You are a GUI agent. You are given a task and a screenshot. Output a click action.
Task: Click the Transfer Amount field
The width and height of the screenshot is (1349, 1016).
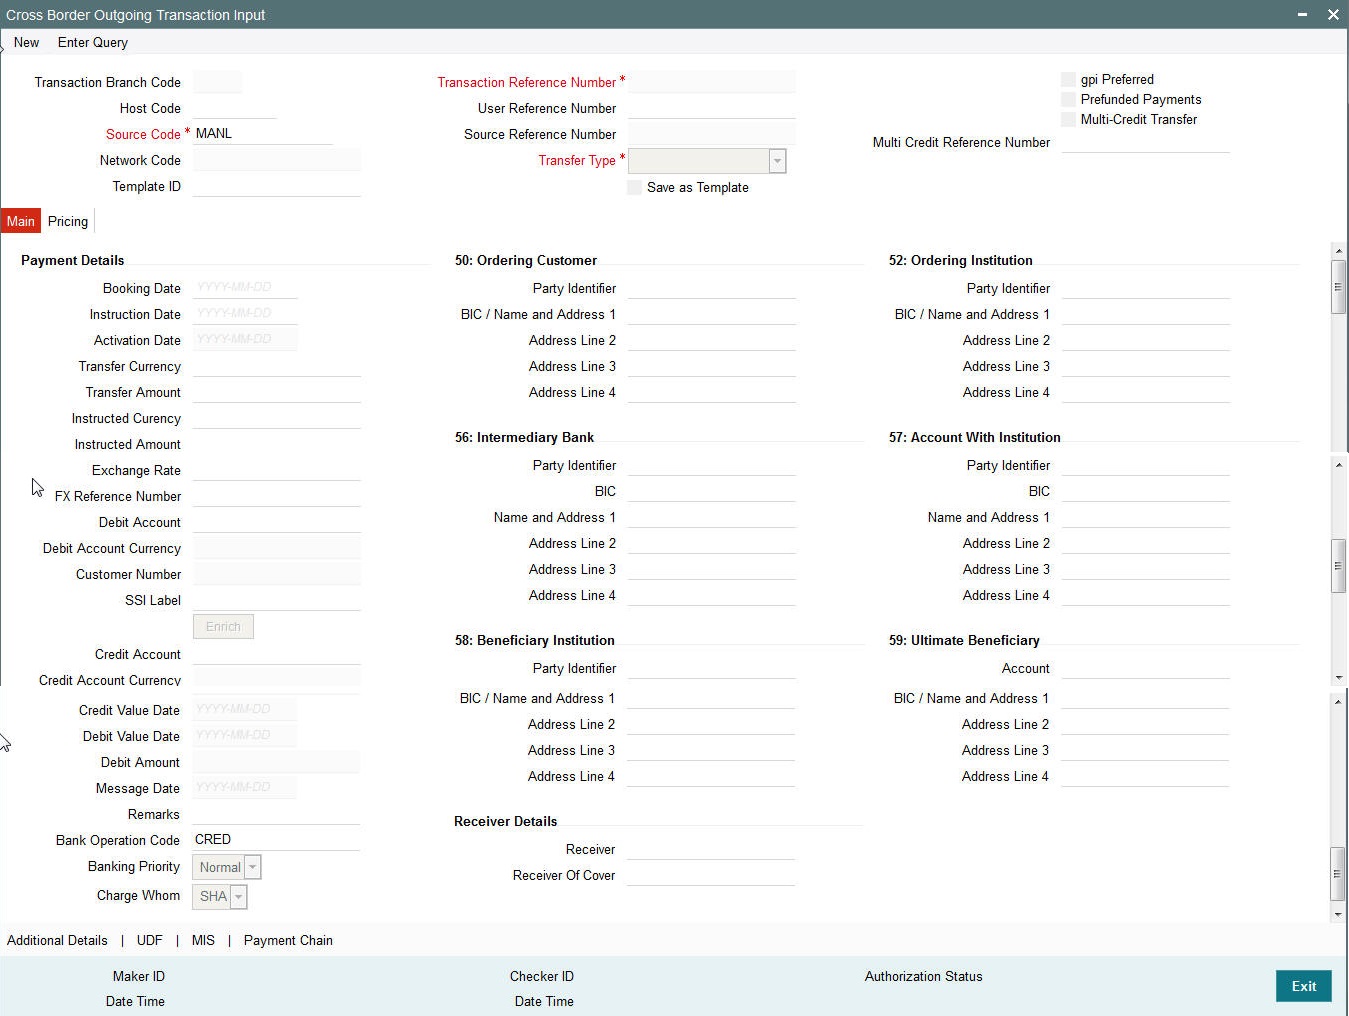point(277,392)
